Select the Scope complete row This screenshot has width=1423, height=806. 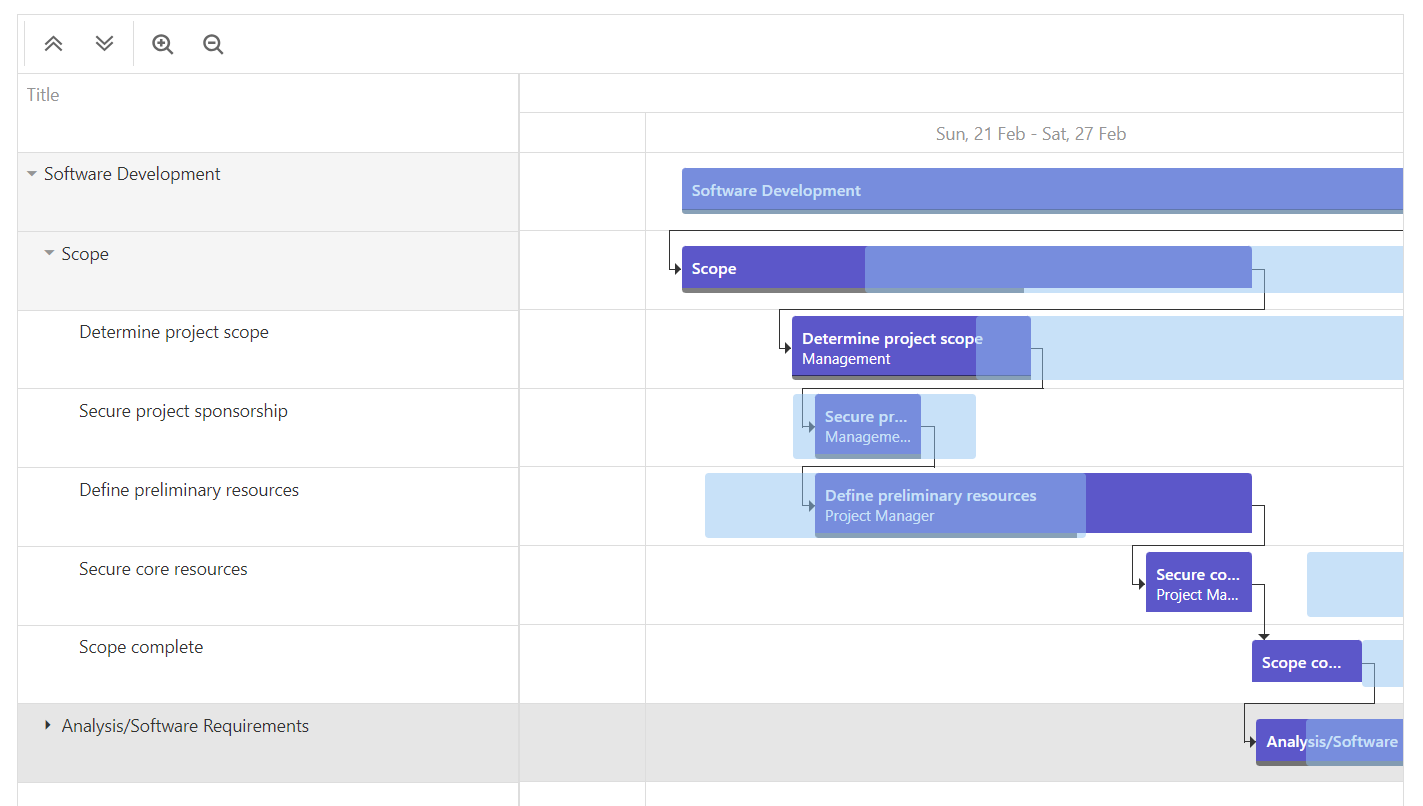141,648
